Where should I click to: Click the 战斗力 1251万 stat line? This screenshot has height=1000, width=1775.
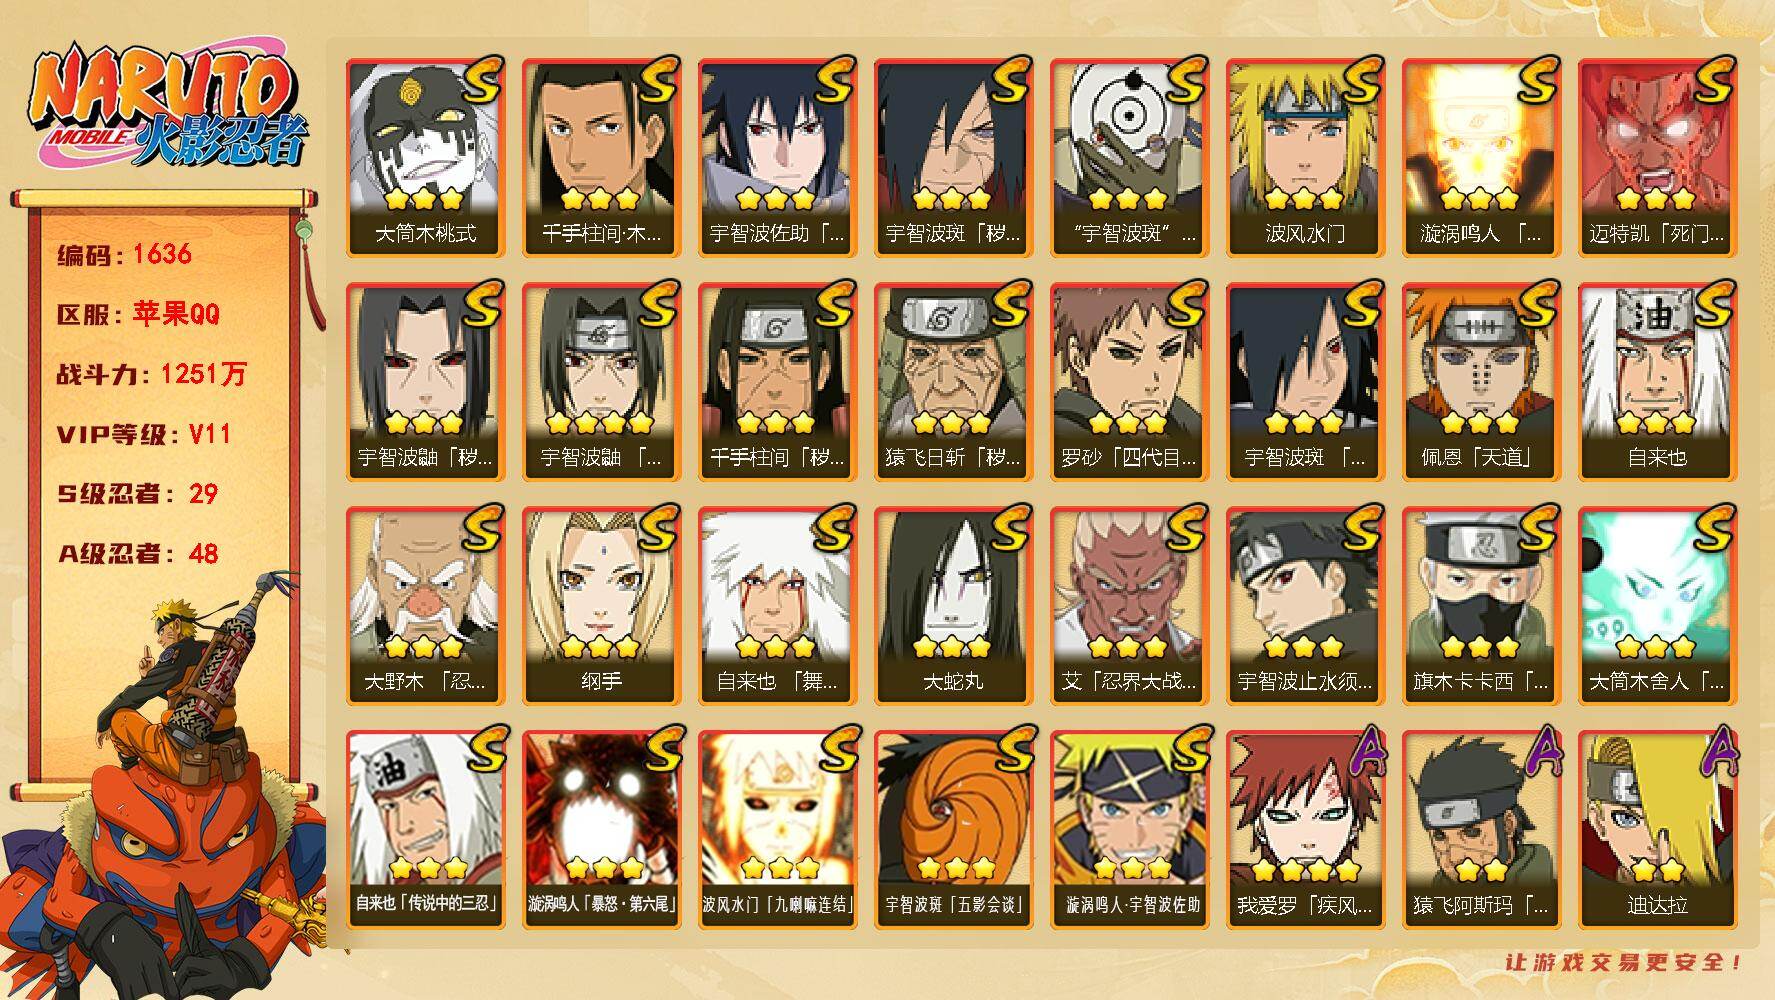[151, 374]
